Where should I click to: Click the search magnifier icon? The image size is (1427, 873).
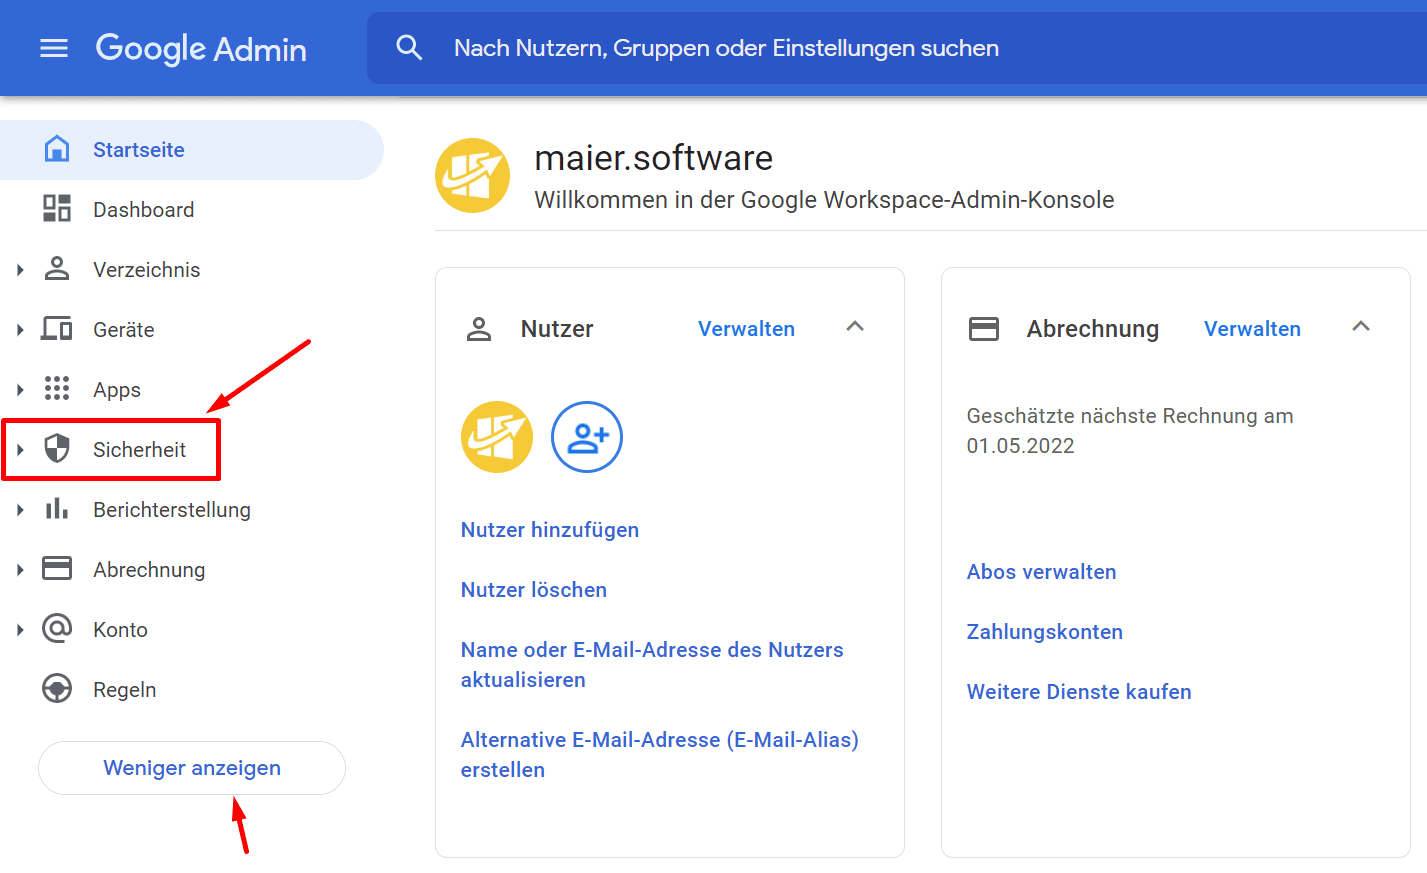point(409,48)
